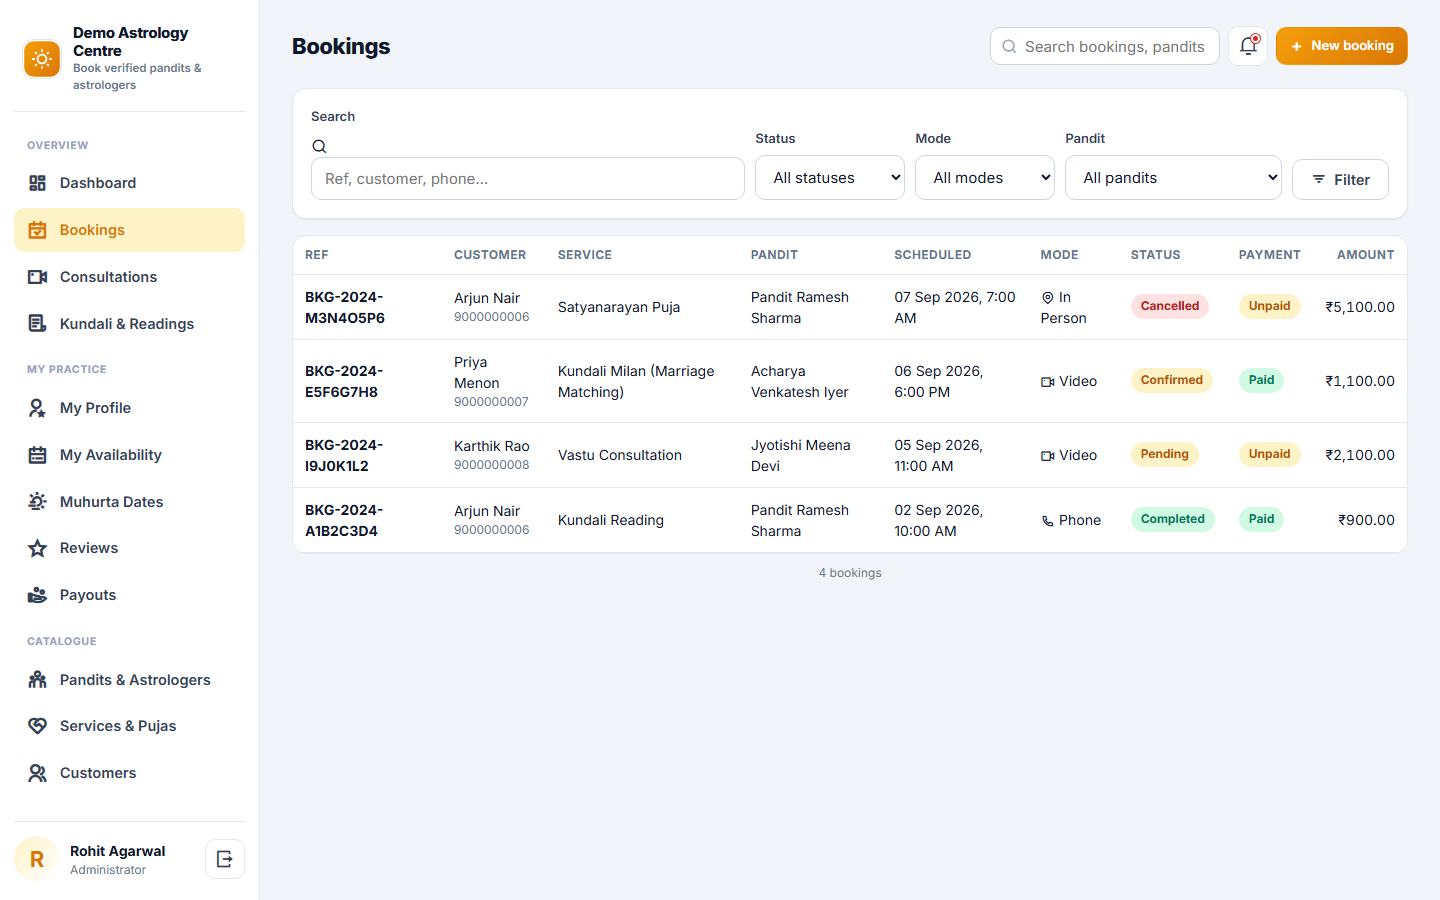Open the notifications bell

click(x=1248, y=46)
